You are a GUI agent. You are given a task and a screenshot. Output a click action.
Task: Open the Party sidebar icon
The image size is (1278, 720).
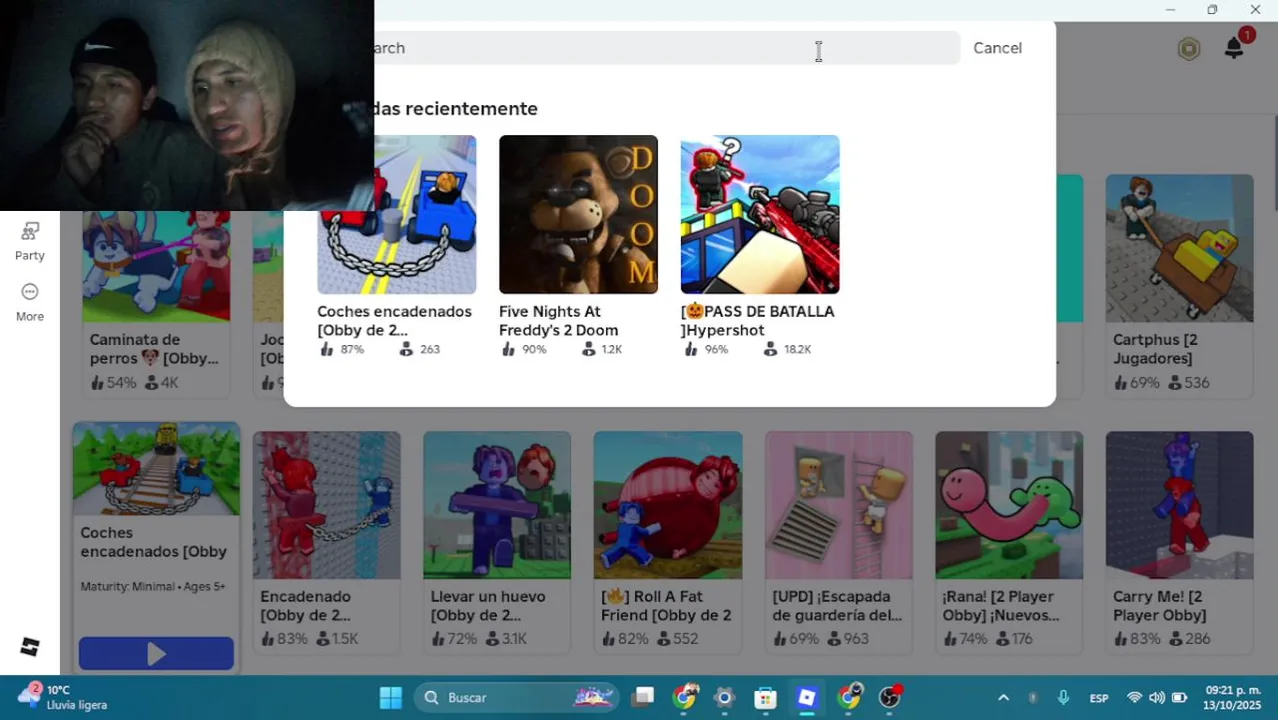point(30,241)
